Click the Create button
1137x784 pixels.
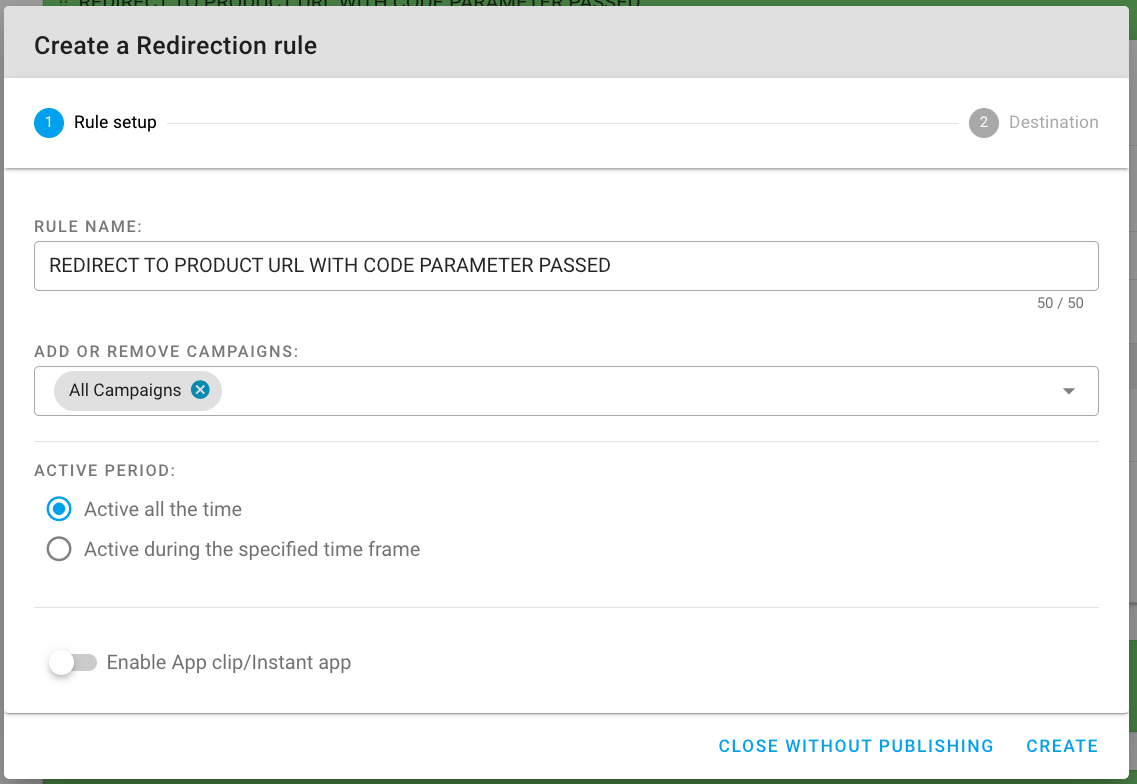[x=1062, y=746]
